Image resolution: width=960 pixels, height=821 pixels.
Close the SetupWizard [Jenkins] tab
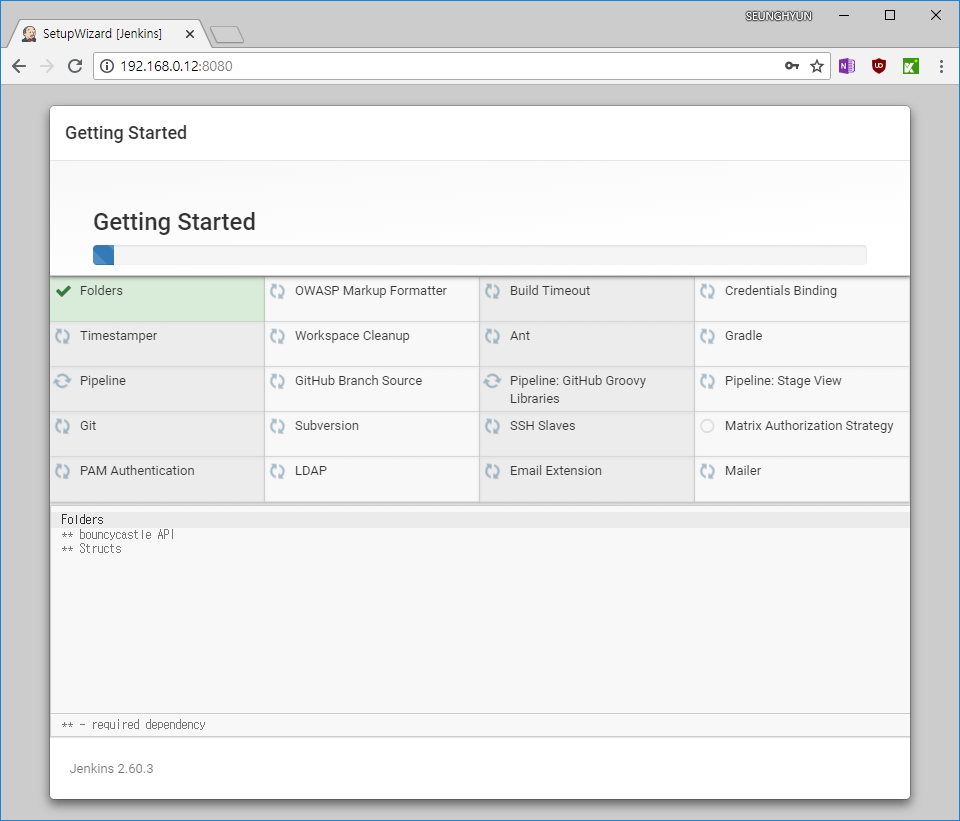pos(190,34)
